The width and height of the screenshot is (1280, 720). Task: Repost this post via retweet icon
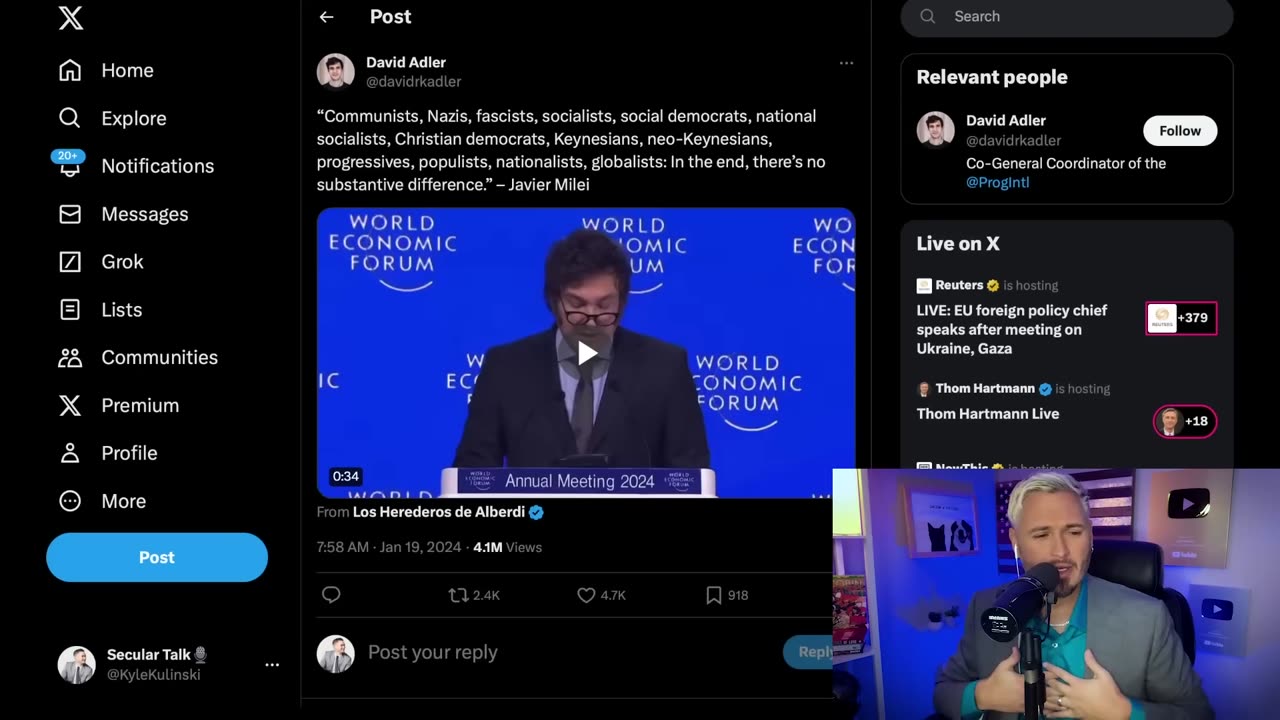(x=459, y=595)
